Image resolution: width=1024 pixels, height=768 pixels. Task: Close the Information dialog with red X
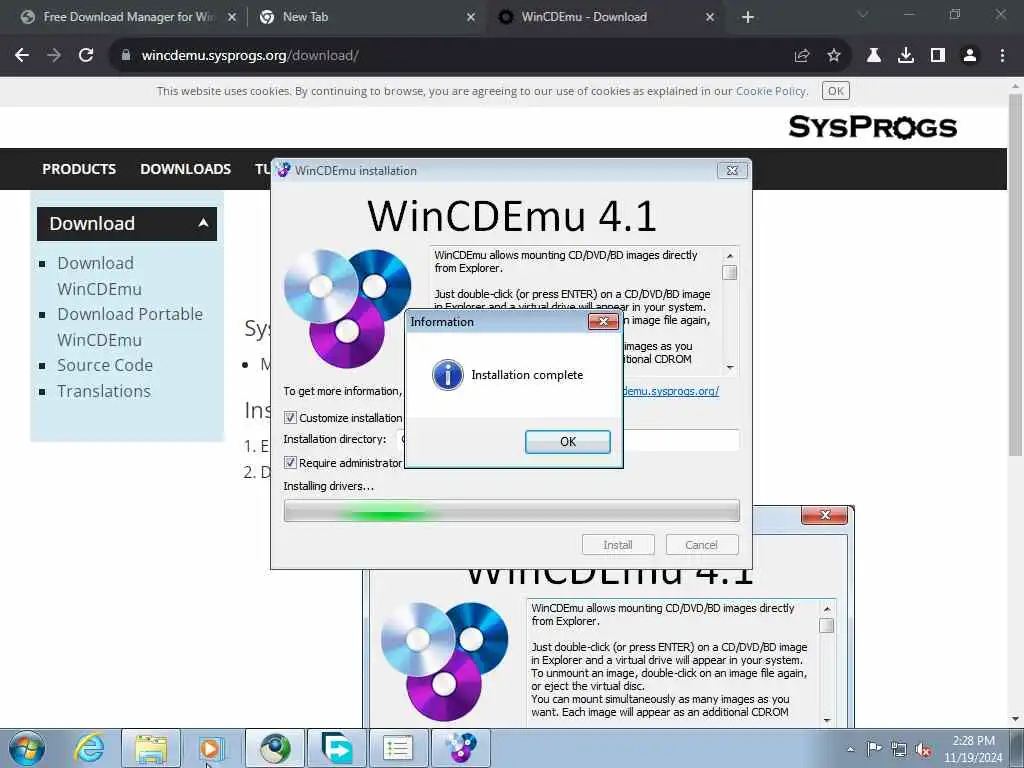[x=603, y=321]
